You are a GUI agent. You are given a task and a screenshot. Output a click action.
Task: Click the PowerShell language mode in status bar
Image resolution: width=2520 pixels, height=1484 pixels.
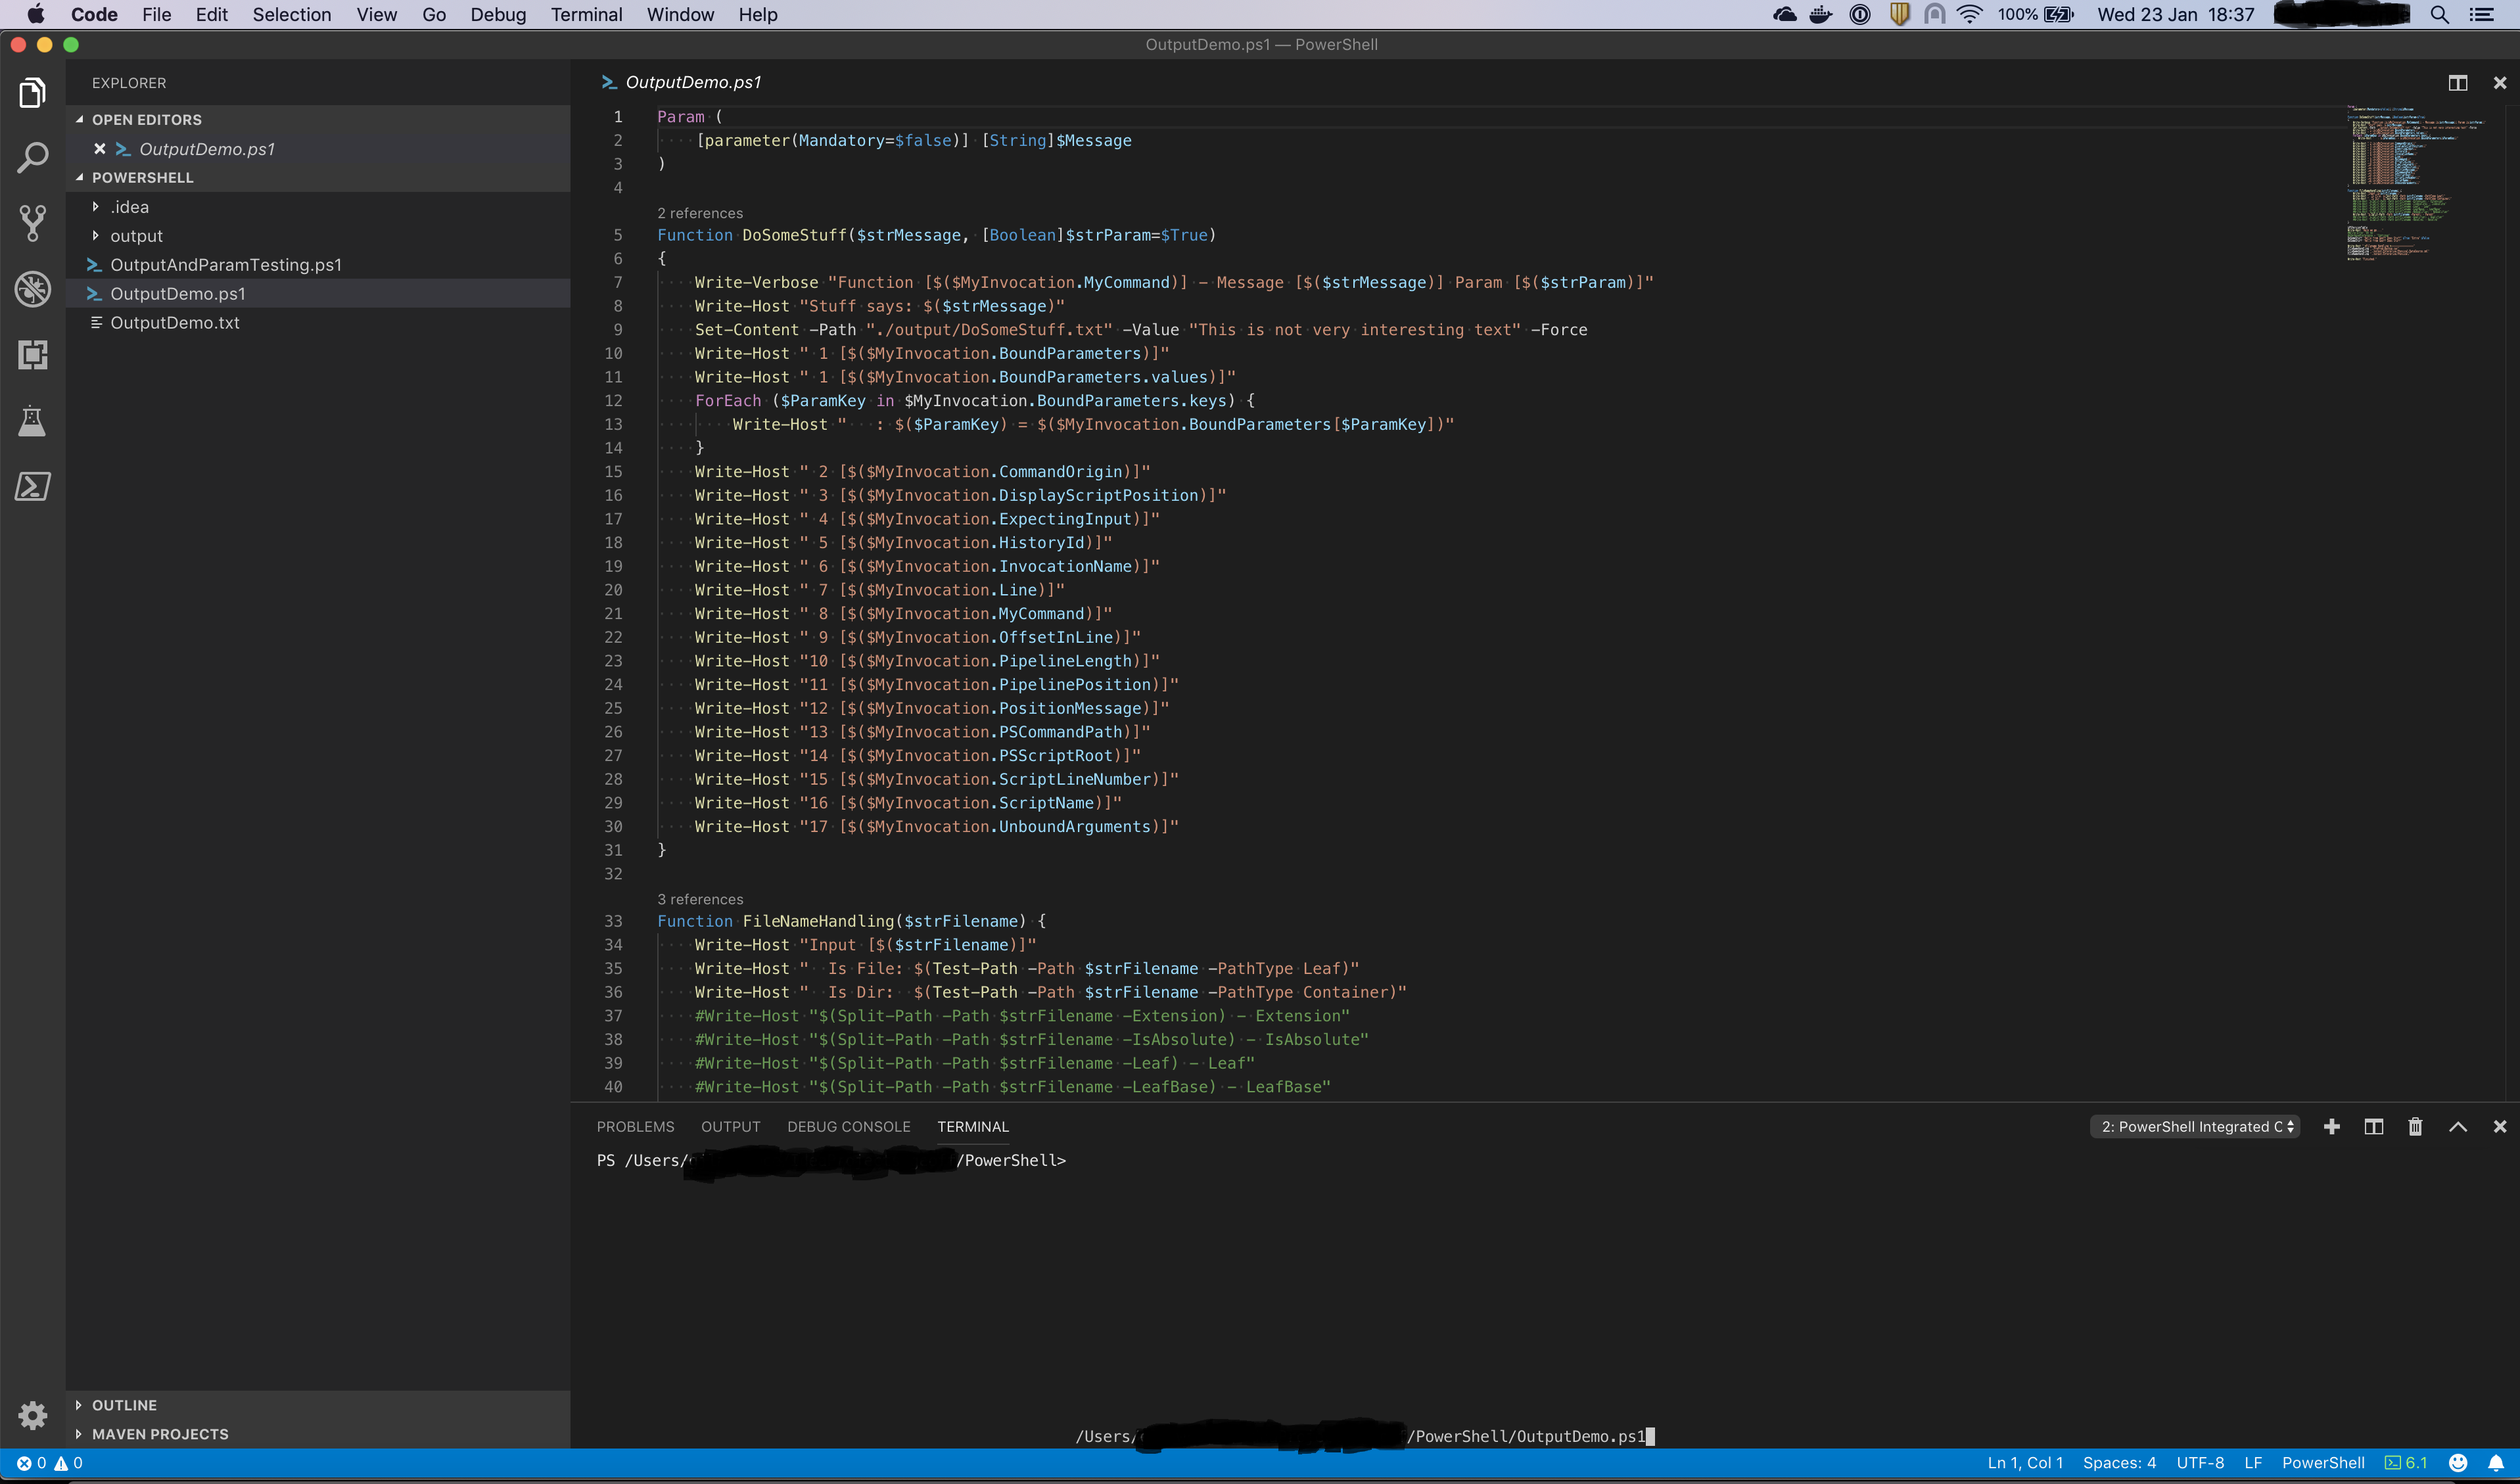tap(2322, 1463)
